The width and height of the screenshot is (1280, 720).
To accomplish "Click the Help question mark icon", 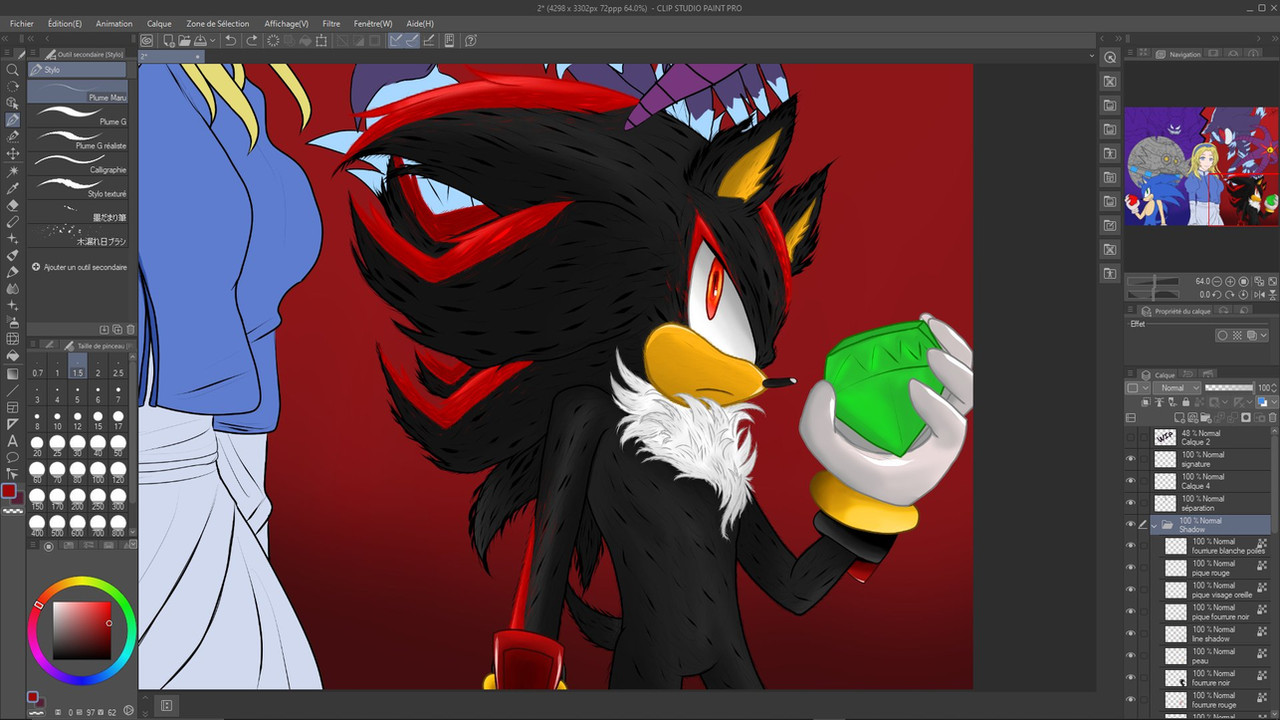I will [470, 40].
